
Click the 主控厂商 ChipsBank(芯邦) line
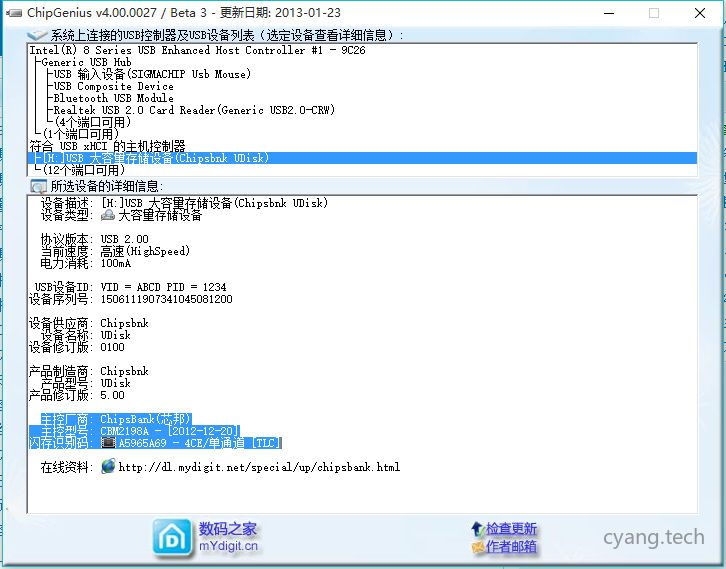coord(116,419)
